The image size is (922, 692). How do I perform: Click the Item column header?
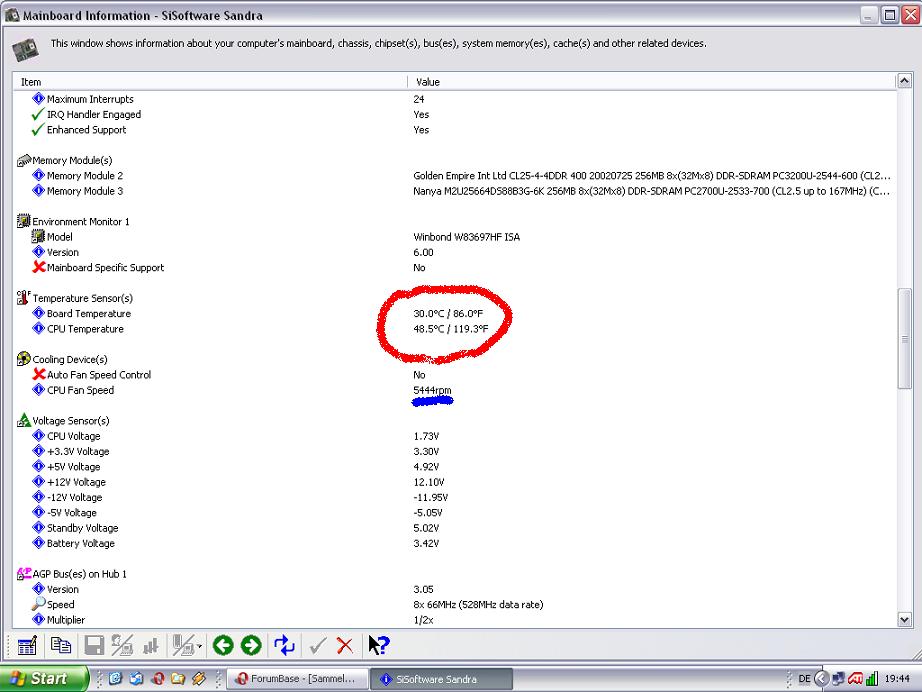click(x=210, y=82)
